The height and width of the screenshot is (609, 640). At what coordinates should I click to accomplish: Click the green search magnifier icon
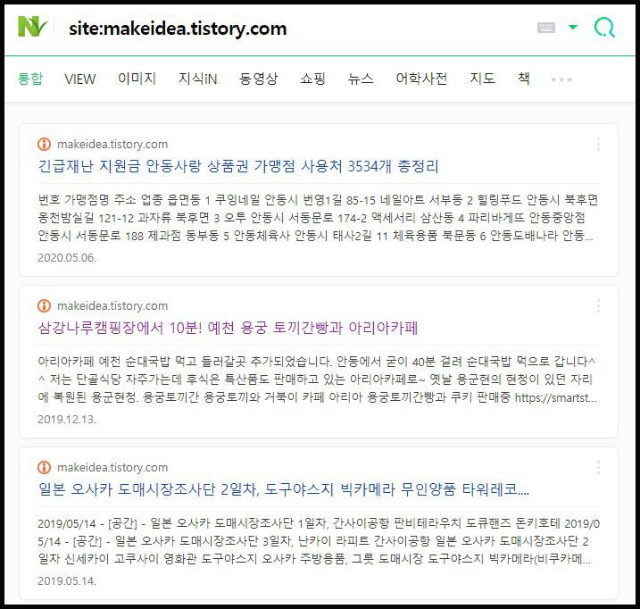[x=604, y=27]
